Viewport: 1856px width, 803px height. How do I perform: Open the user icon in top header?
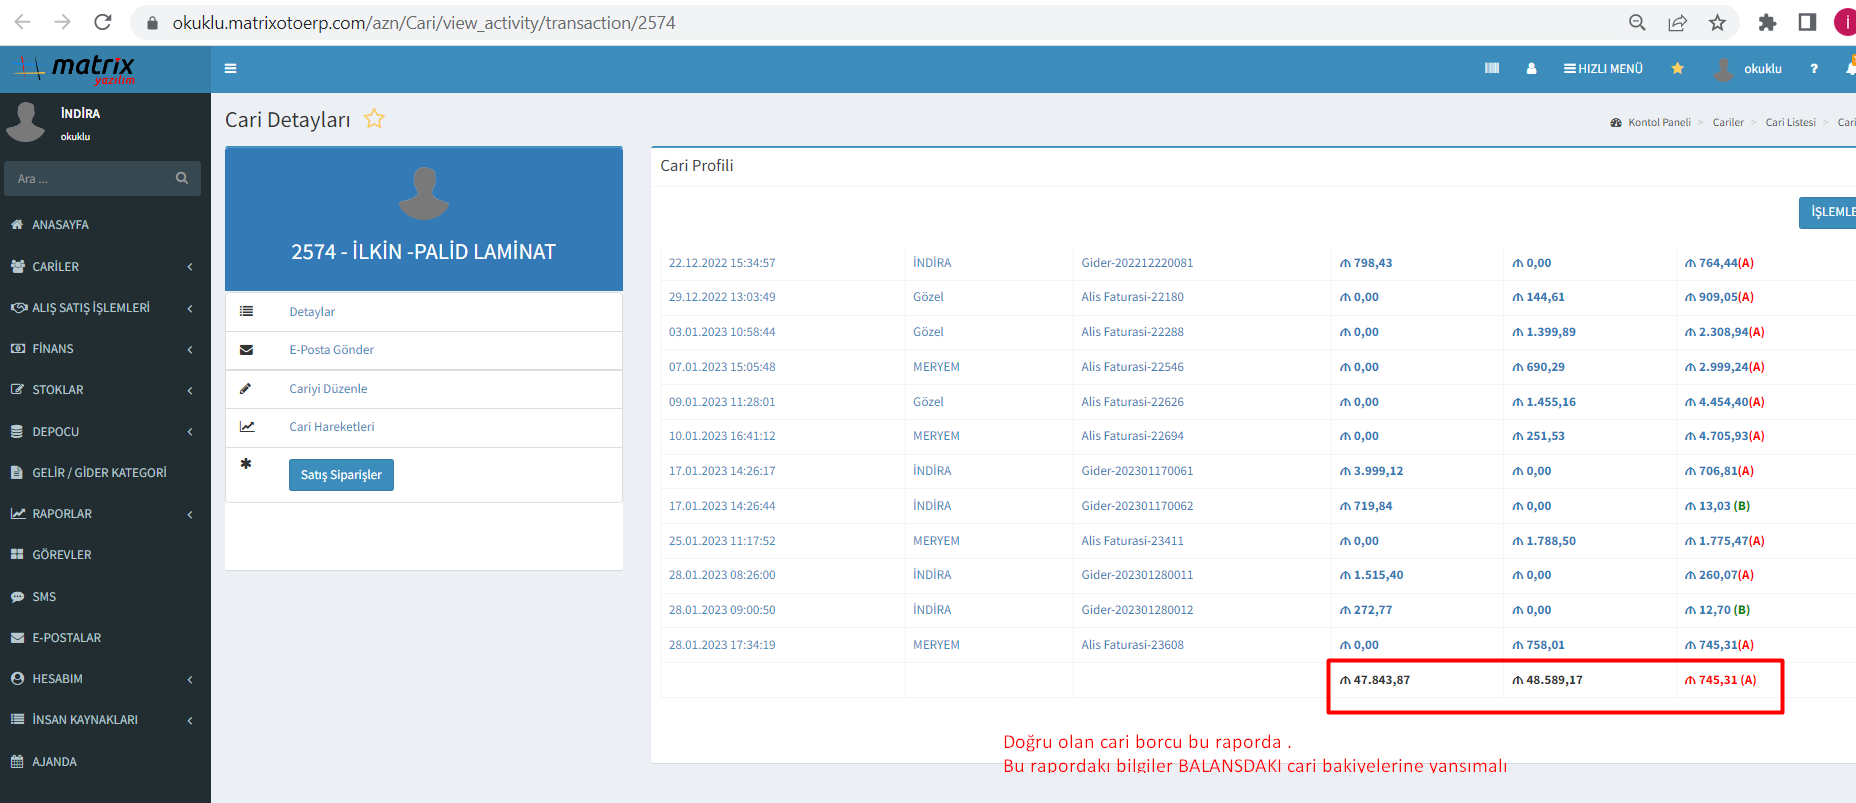[x=1531, y=69]
